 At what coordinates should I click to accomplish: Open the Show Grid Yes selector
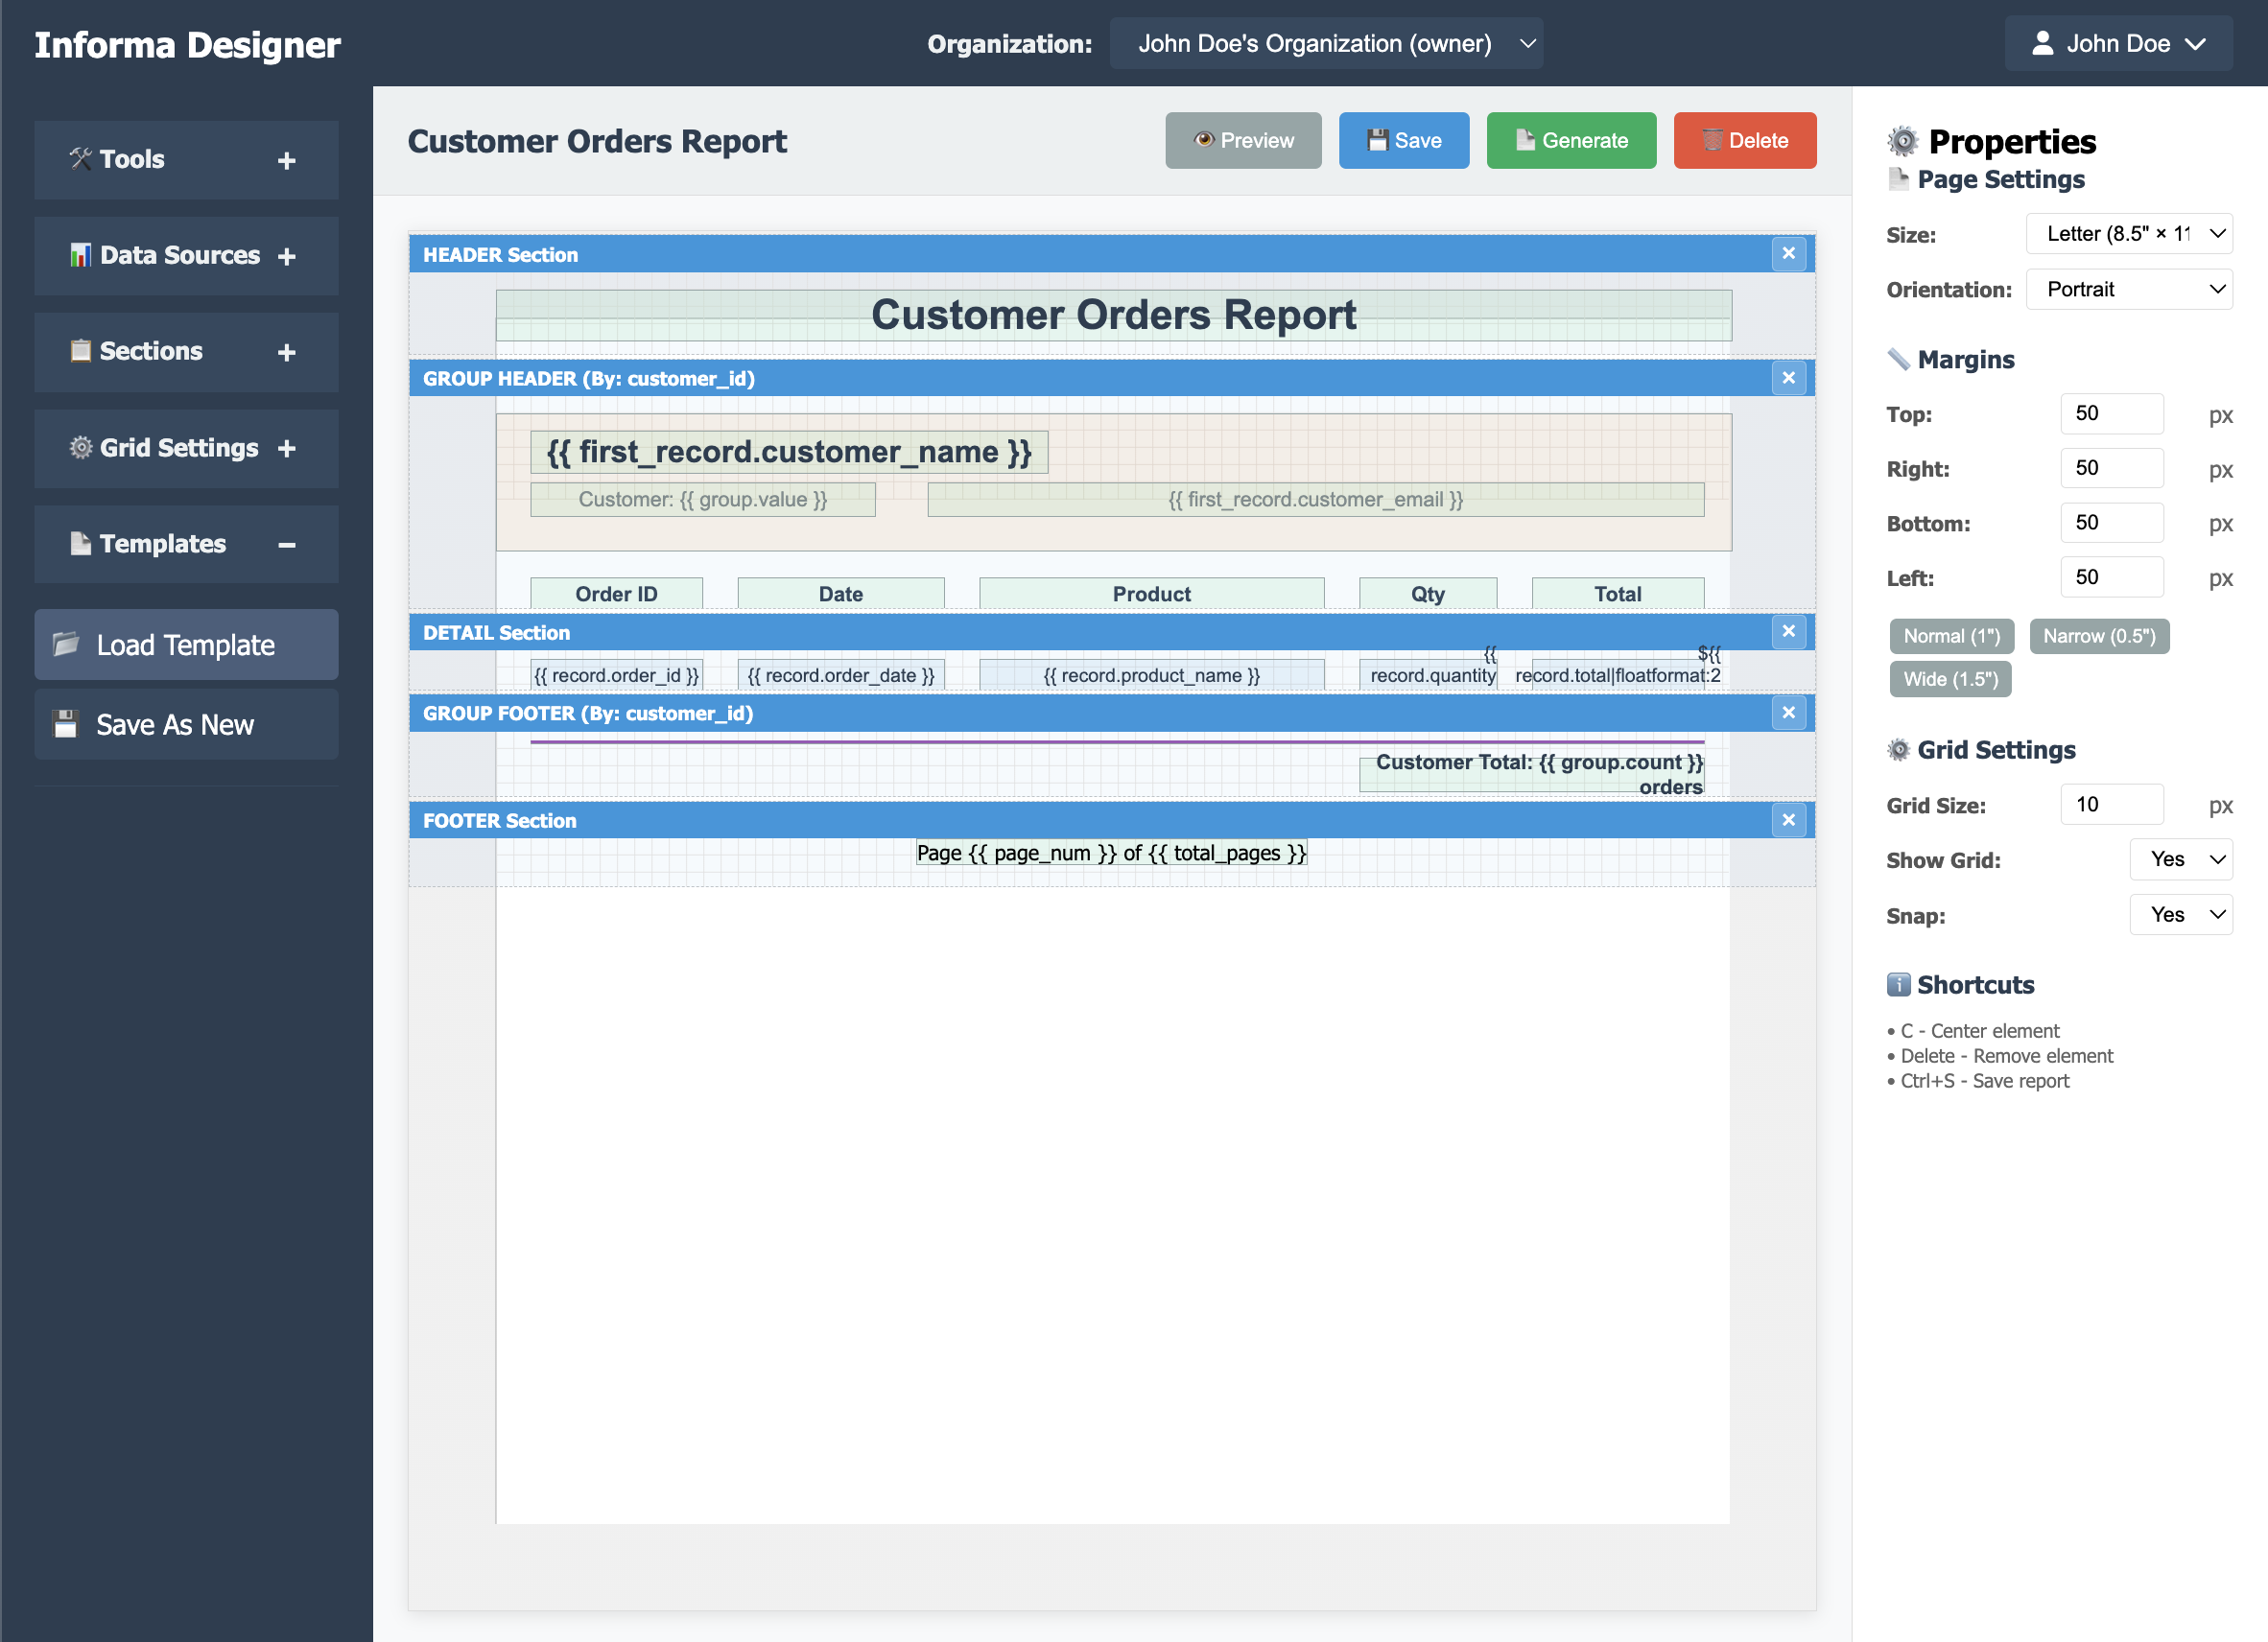click(2180, 859)
